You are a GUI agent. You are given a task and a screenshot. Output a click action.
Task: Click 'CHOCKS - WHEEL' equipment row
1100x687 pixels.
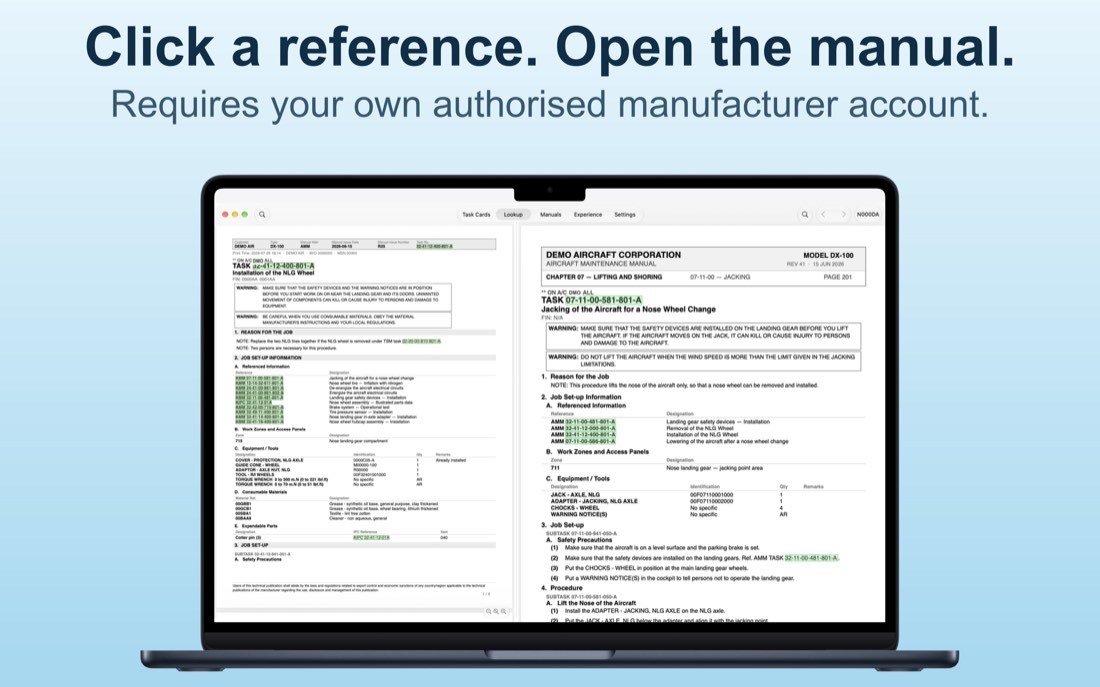(x=575, y=508)
